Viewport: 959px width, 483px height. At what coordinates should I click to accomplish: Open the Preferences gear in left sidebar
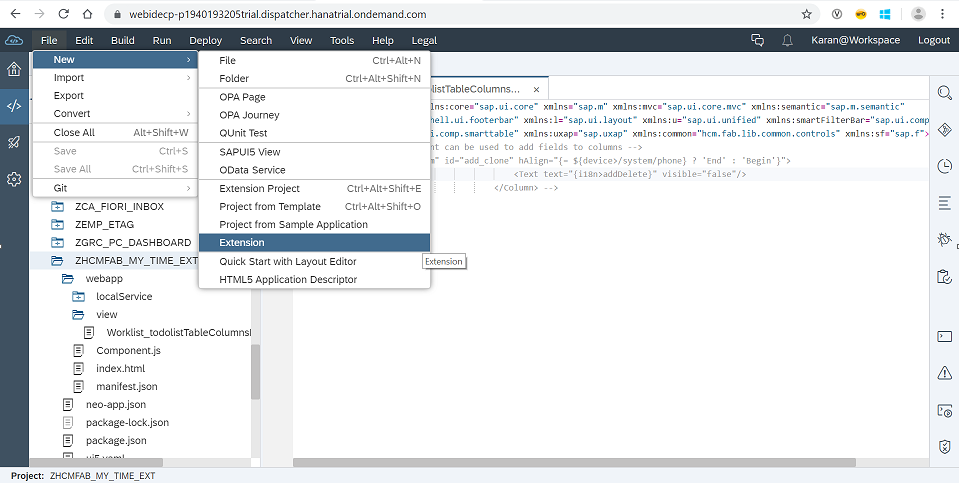click(x=14, y=179)
